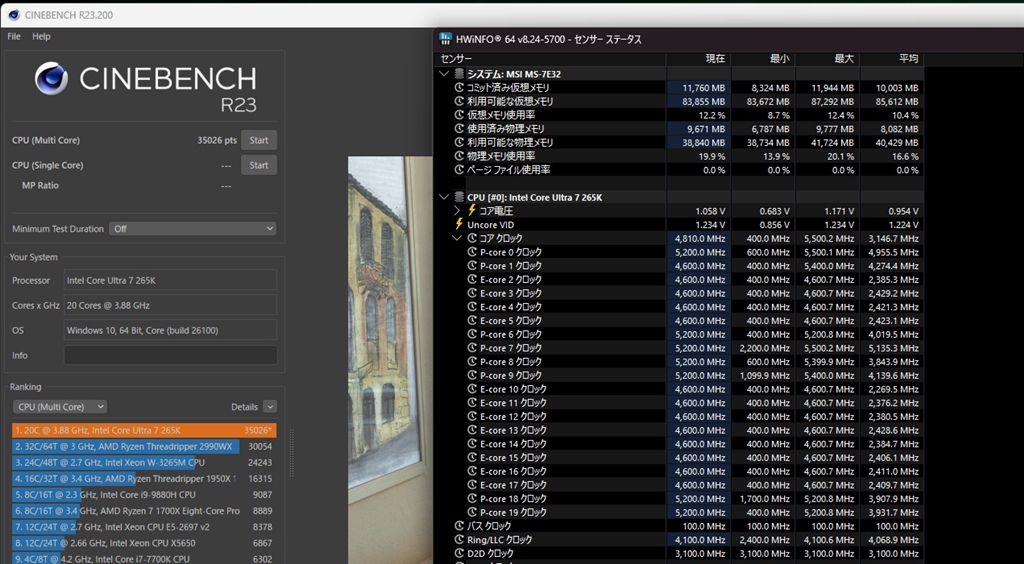Start the CPU (Single Core) test

tap(259, 165)
